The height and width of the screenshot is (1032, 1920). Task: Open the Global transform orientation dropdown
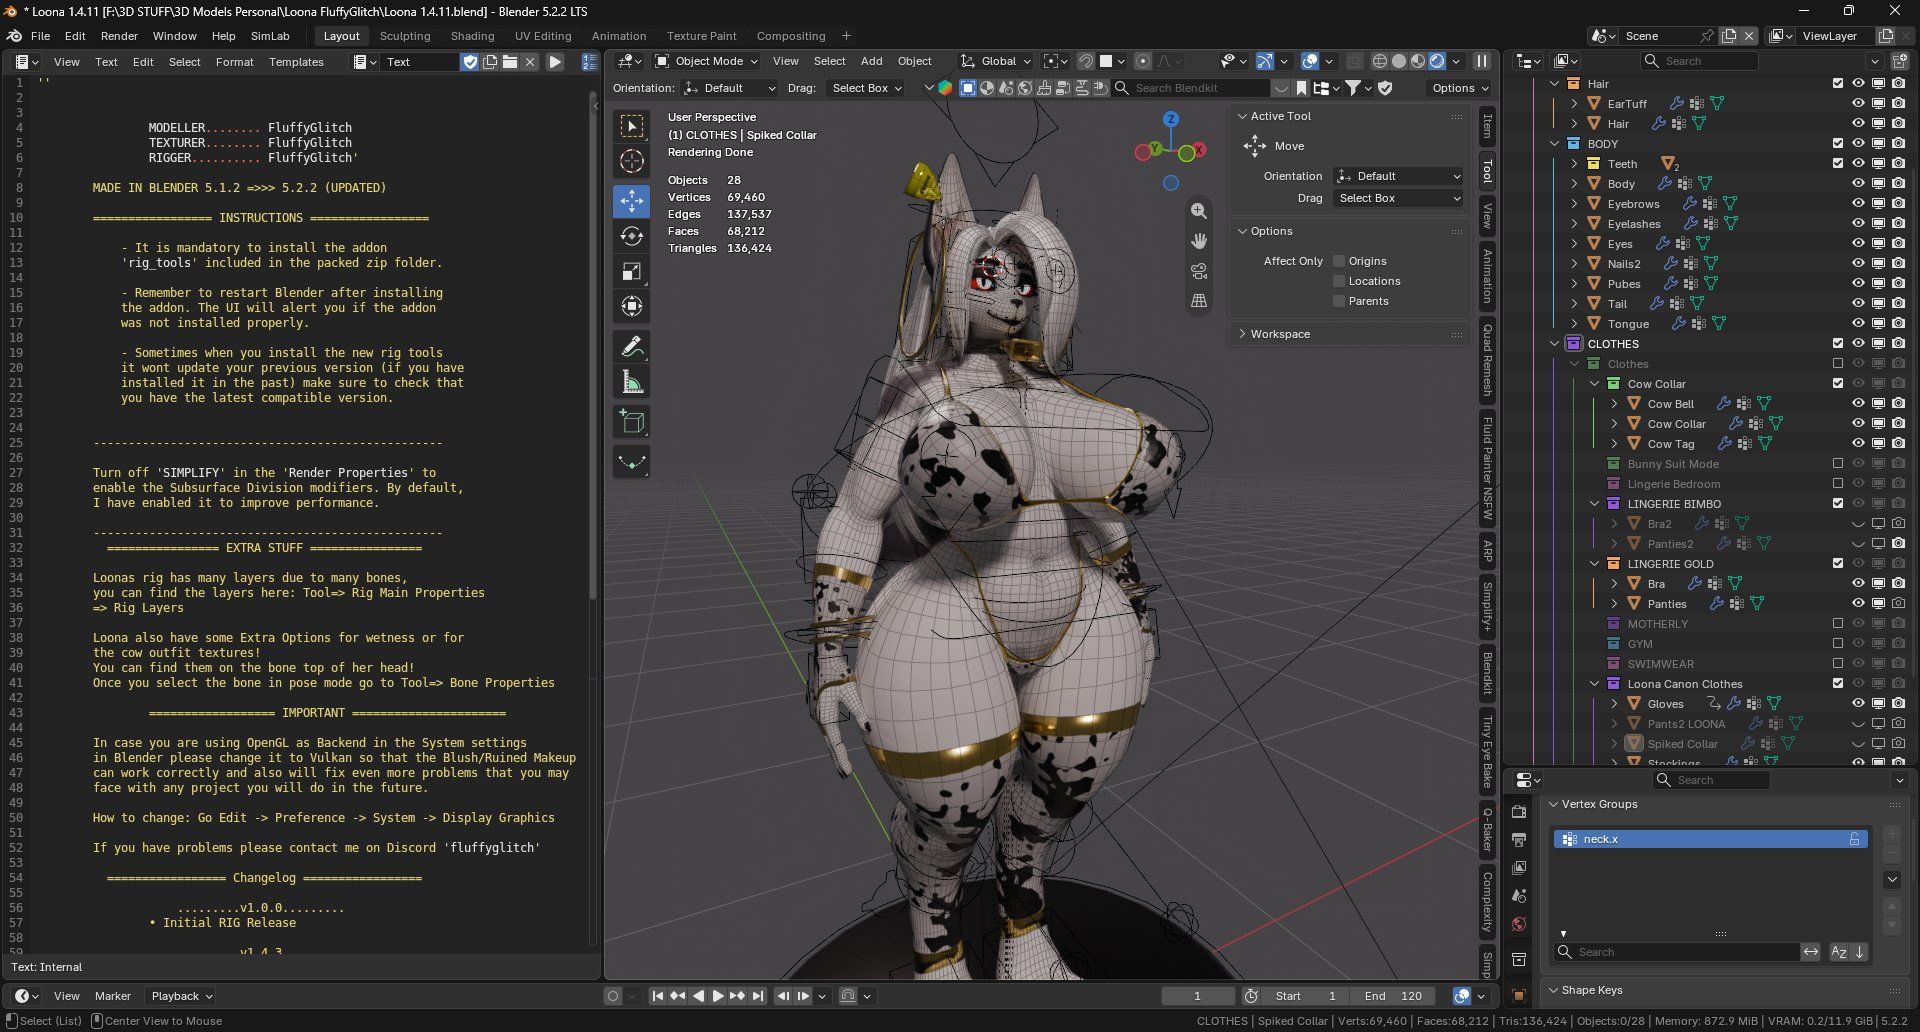click(x=996, y=61)
